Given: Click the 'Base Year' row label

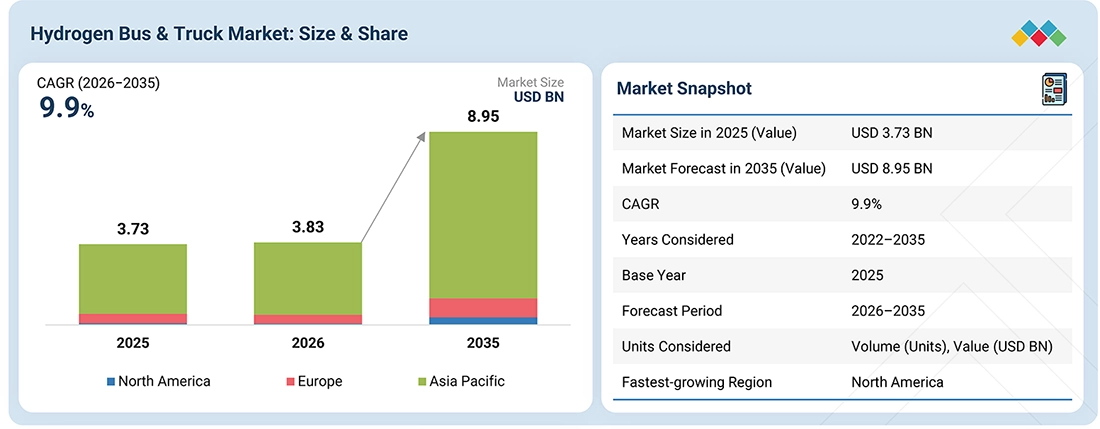Looking at the screenshot, I should pos(654,275).
